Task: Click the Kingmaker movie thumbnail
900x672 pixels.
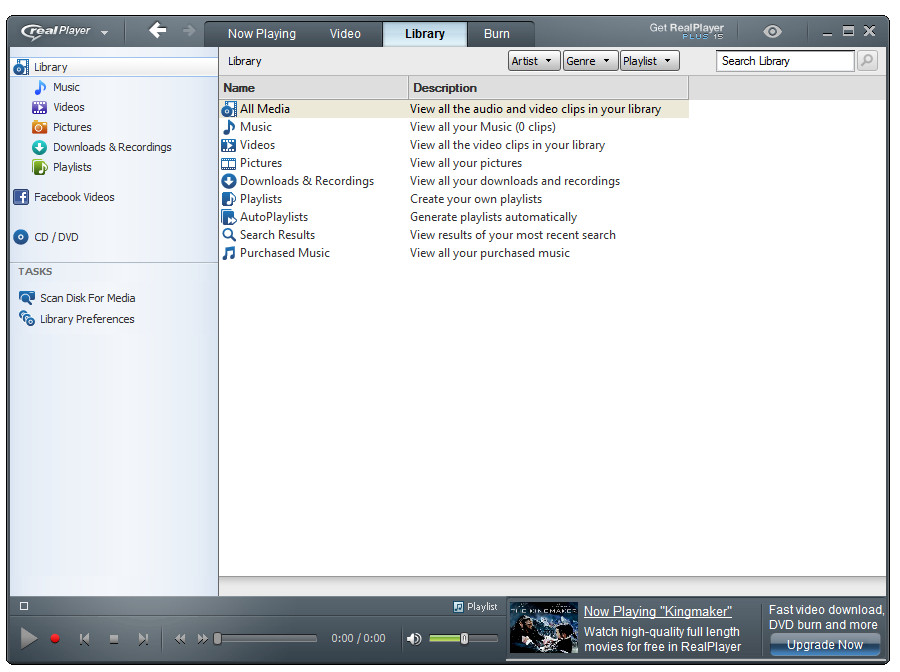Action: click(544, 628)
